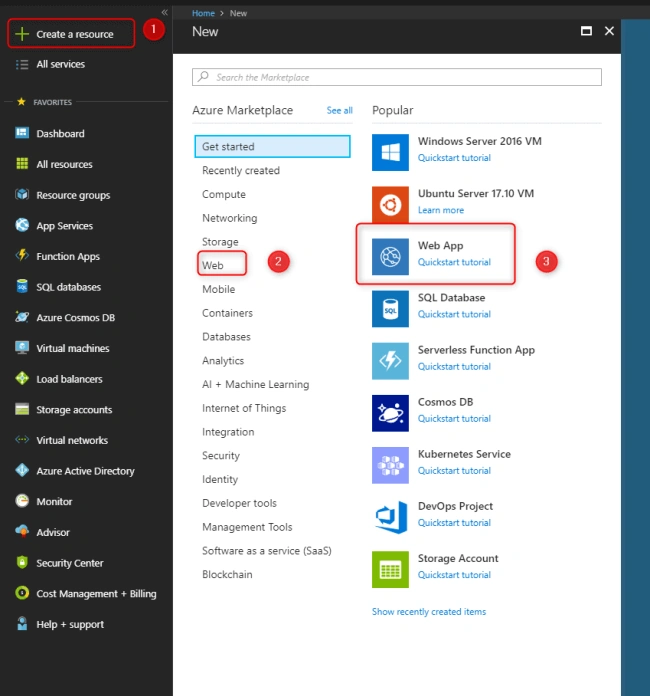The image size is (650, 696).
Task: Open DevOps Project Quickstart tutorial link
Action: [x=454, y=523]
